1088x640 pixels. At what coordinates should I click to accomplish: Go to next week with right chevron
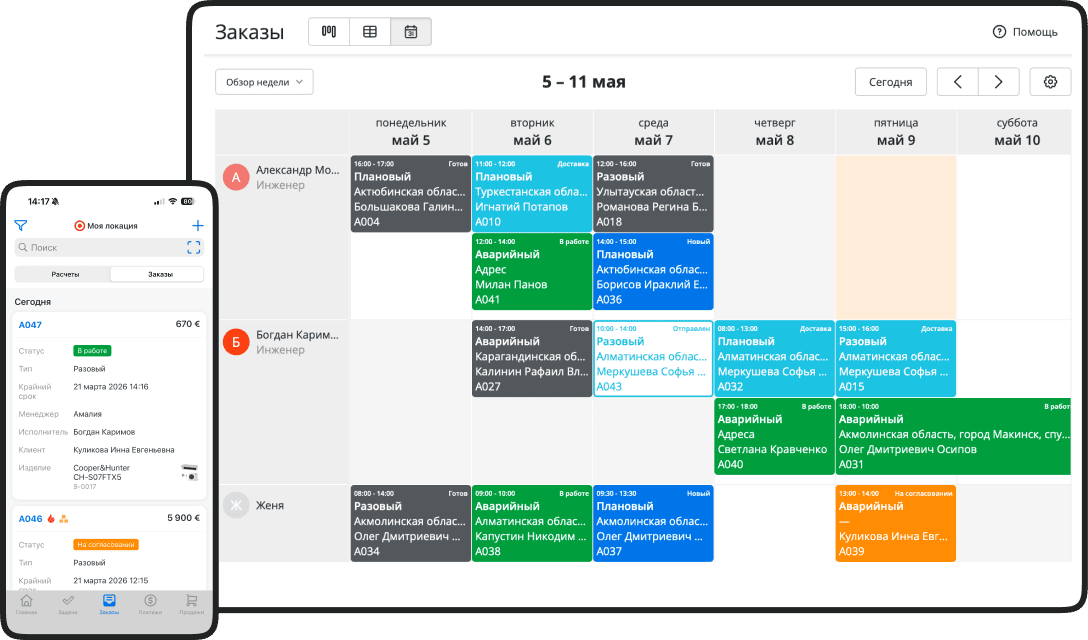(x=998, y=82)
